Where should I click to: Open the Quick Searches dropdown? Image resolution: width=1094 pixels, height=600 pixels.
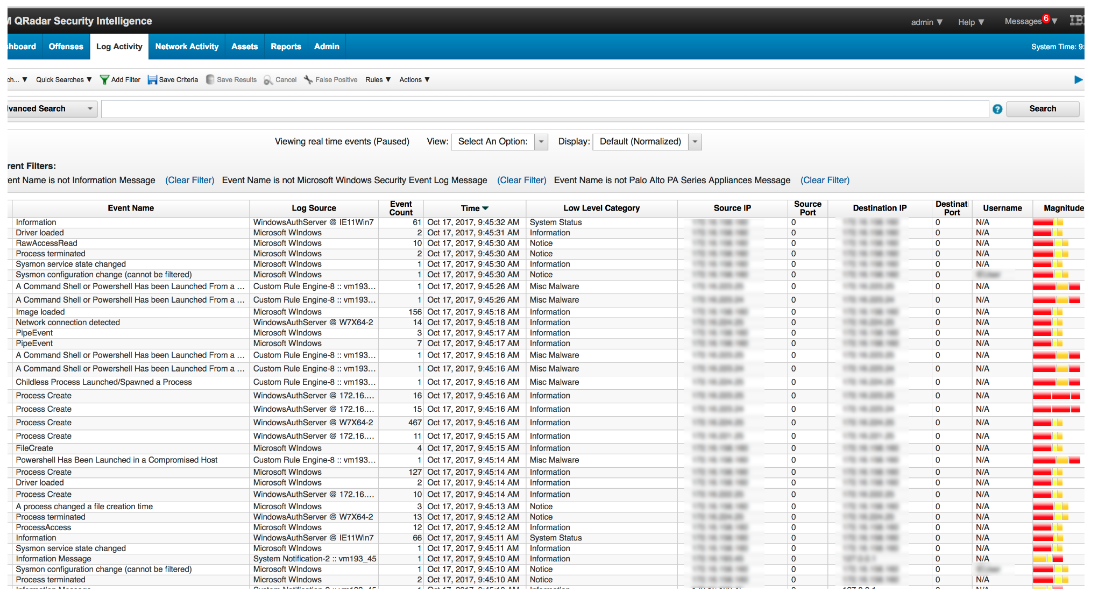(x=64, y=80)
